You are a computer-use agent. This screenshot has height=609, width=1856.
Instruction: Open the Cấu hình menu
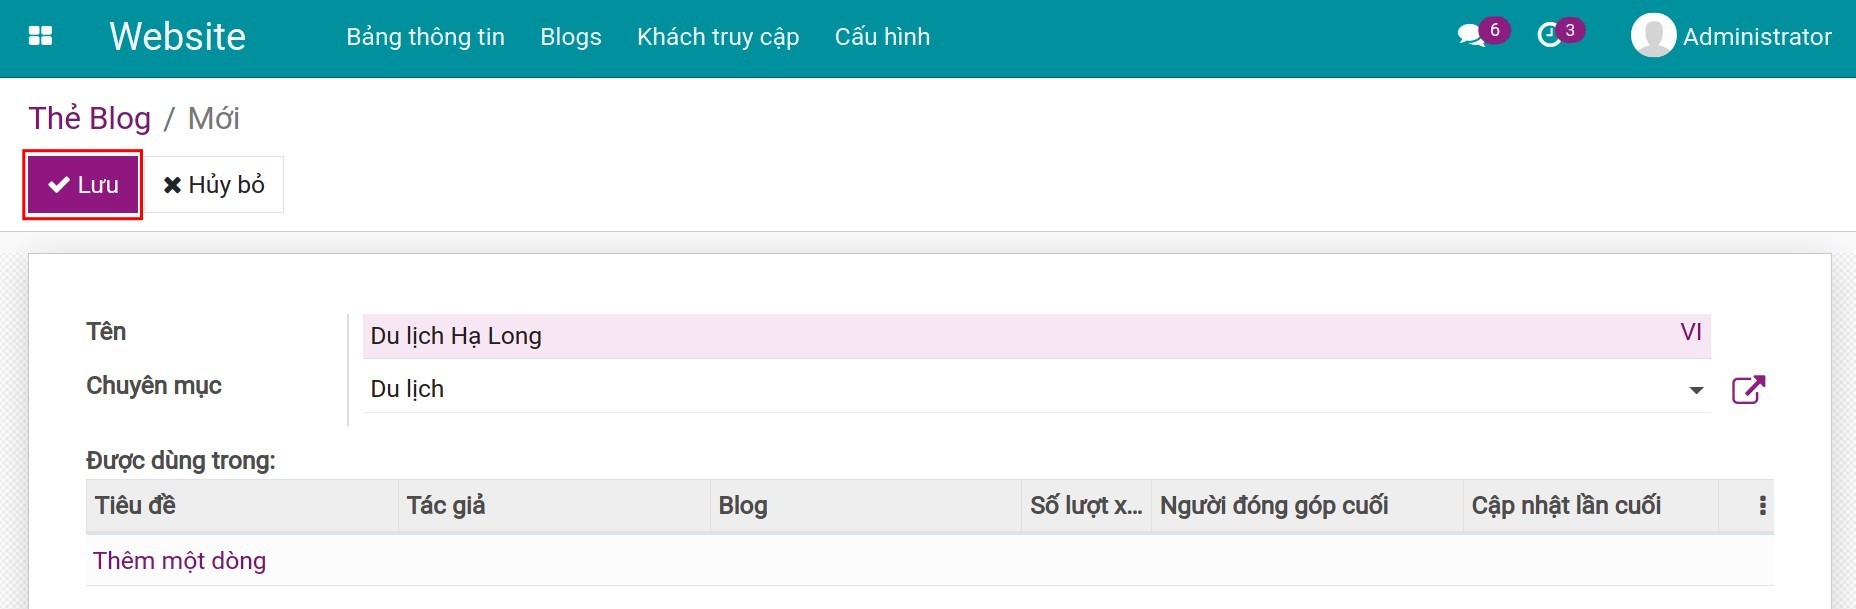point(882,37)
